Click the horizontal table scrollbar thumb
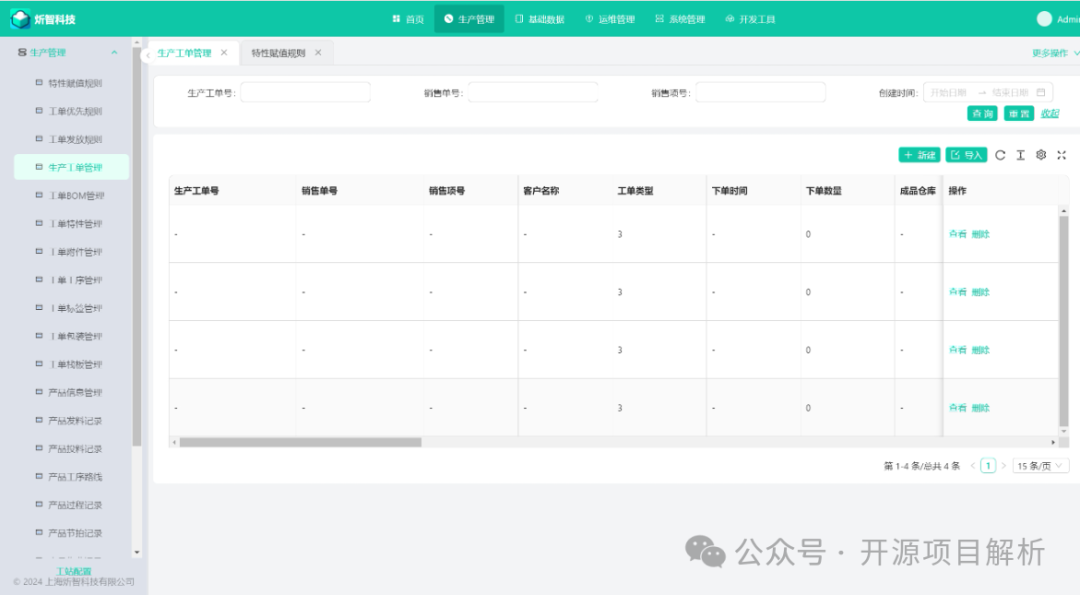The height and width of the screenshot is (595, 1080). [300, 442]
